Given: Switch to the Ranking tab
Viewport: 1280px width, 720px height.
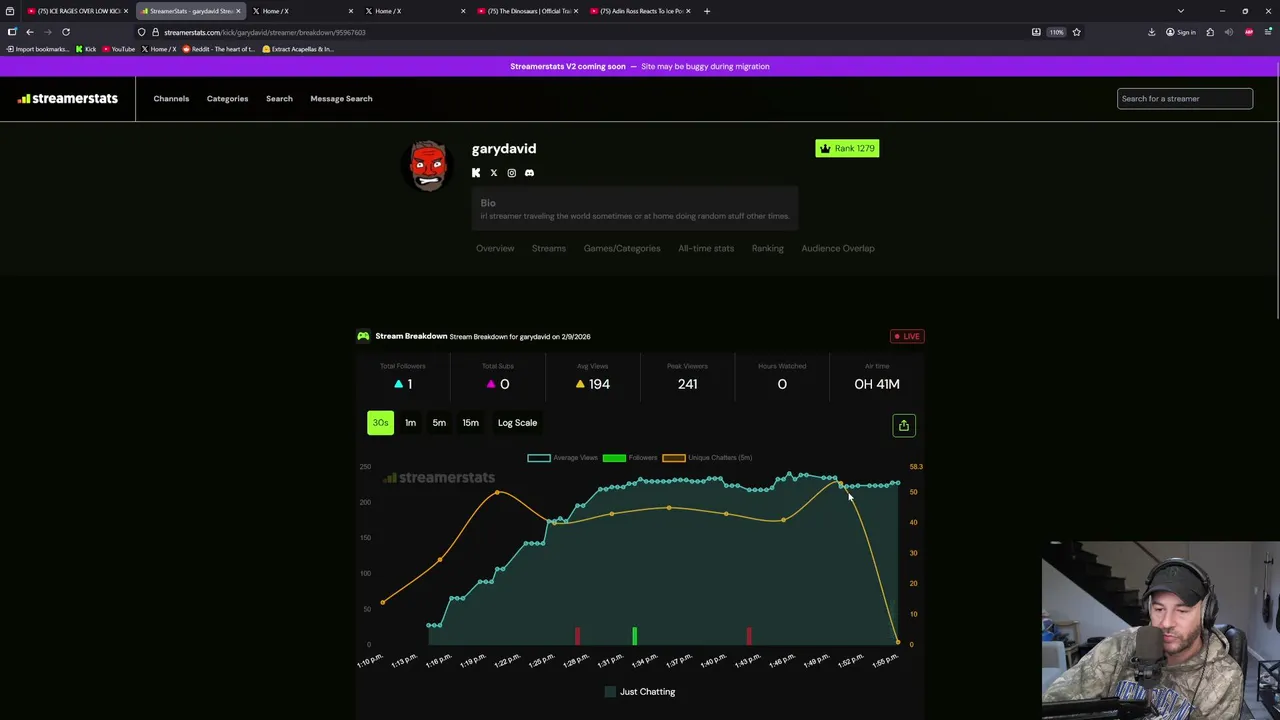Looking at the screenshot, I should pyautogui.click(x=768, y=248).
